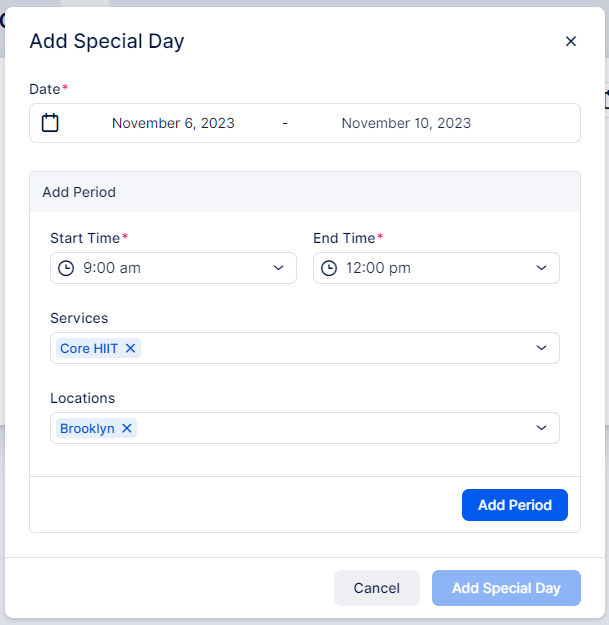Click empty area of Services field
The image size is (609, 625).
point(335,348)
